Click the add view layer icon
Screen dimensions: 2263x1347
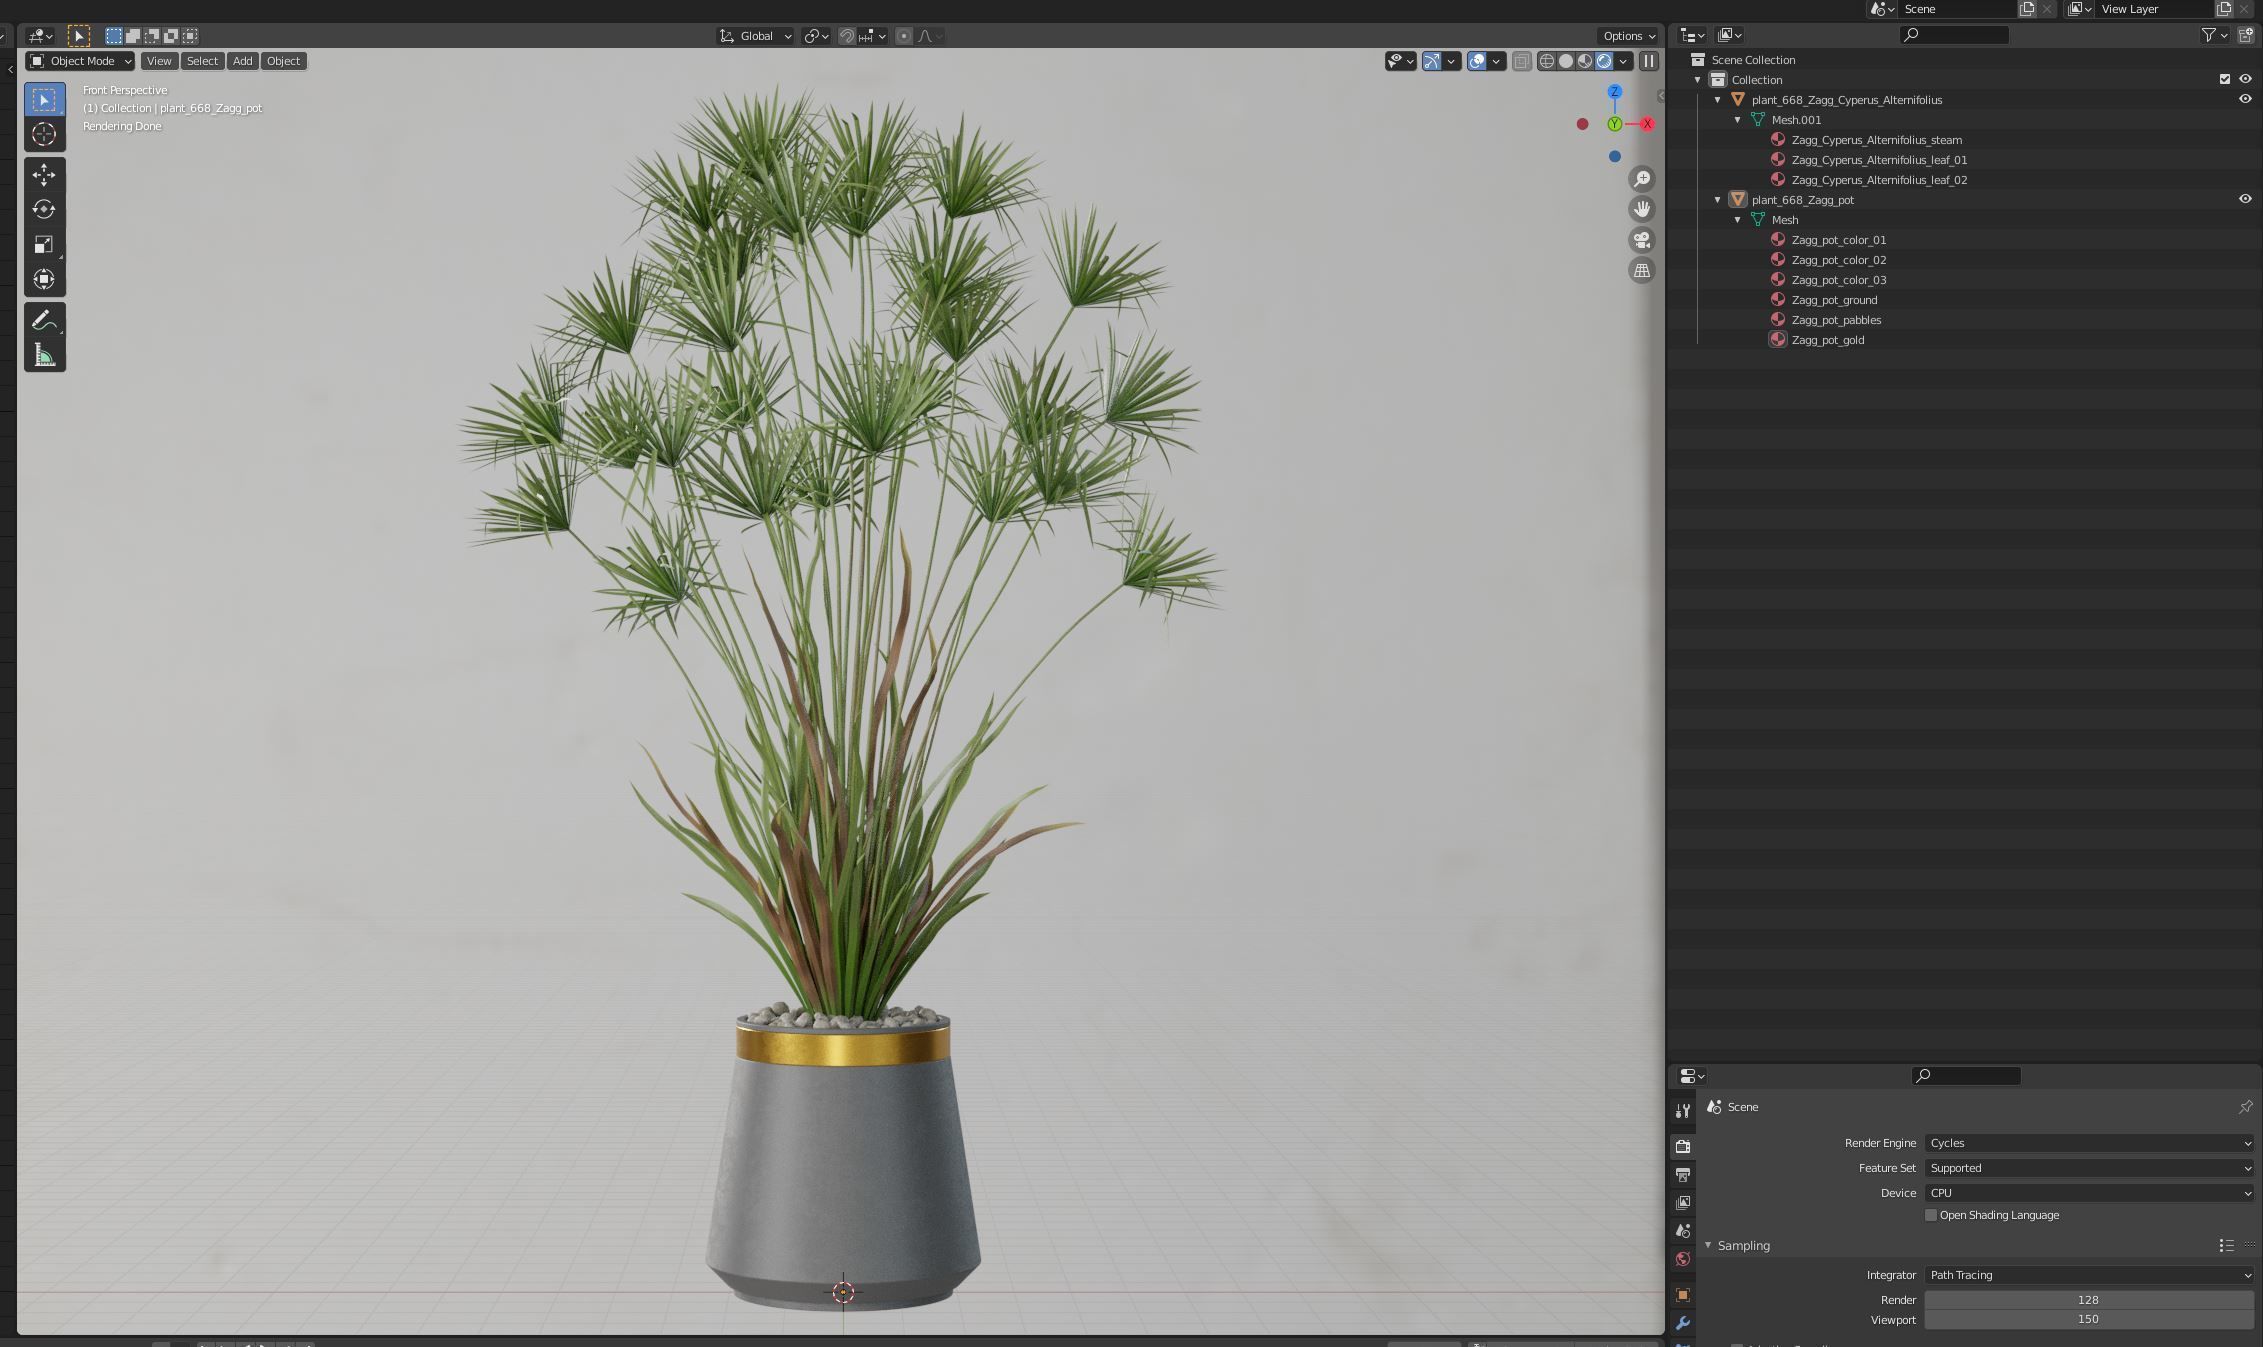point(2224,9)
